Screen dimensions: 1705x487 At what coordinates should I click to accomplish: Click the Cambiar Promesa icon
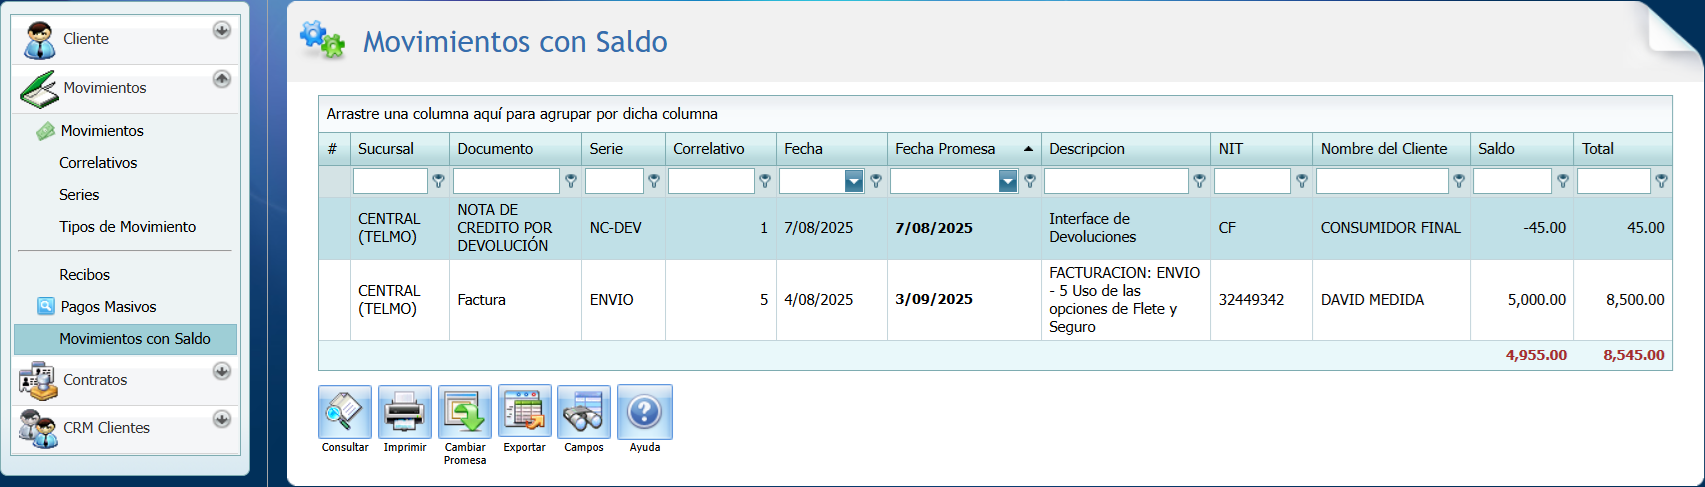(x=465, y=412)
